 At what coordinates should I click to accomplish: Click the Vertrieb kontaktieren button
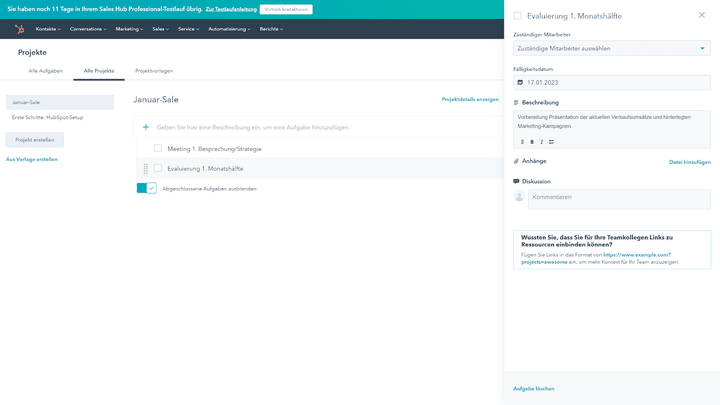point(286,9)
